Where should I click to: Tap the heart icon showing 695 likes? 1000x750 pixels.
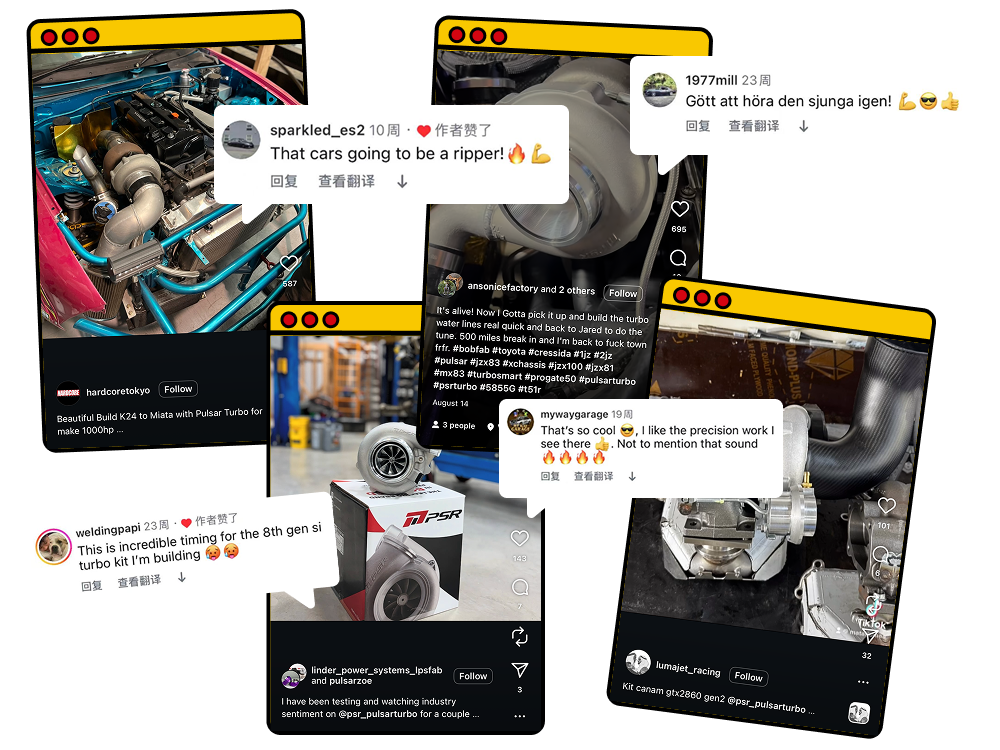click(680, 209)
